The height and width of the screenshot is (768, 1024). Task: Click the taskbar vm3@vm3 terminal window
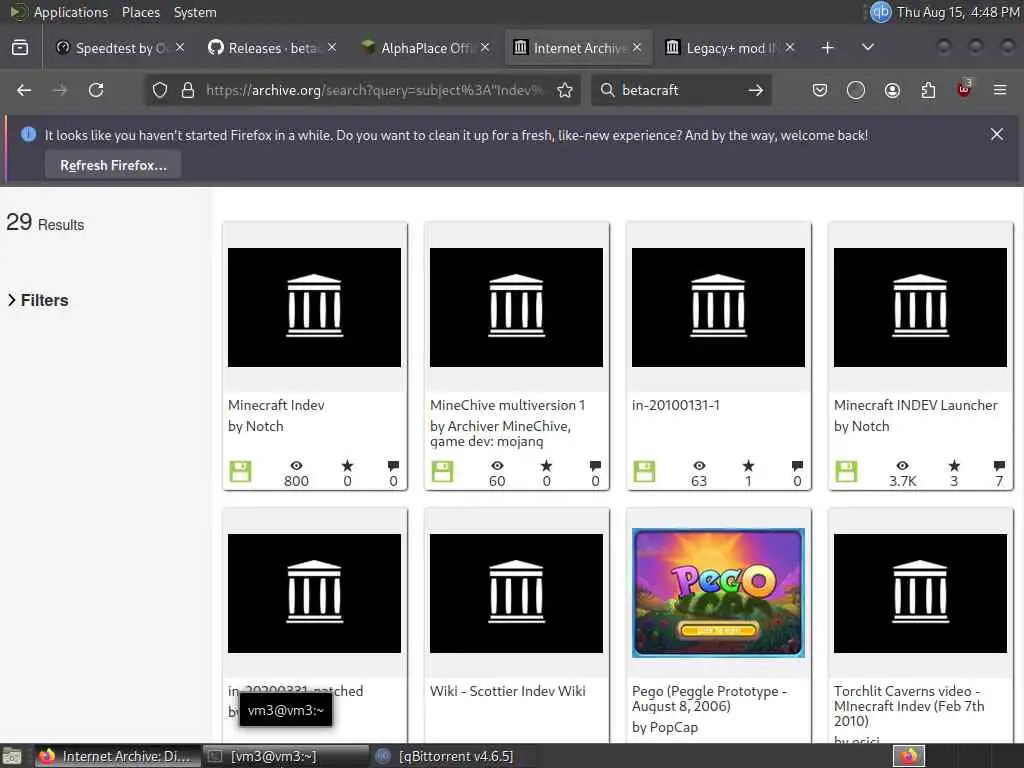(286, 756)
